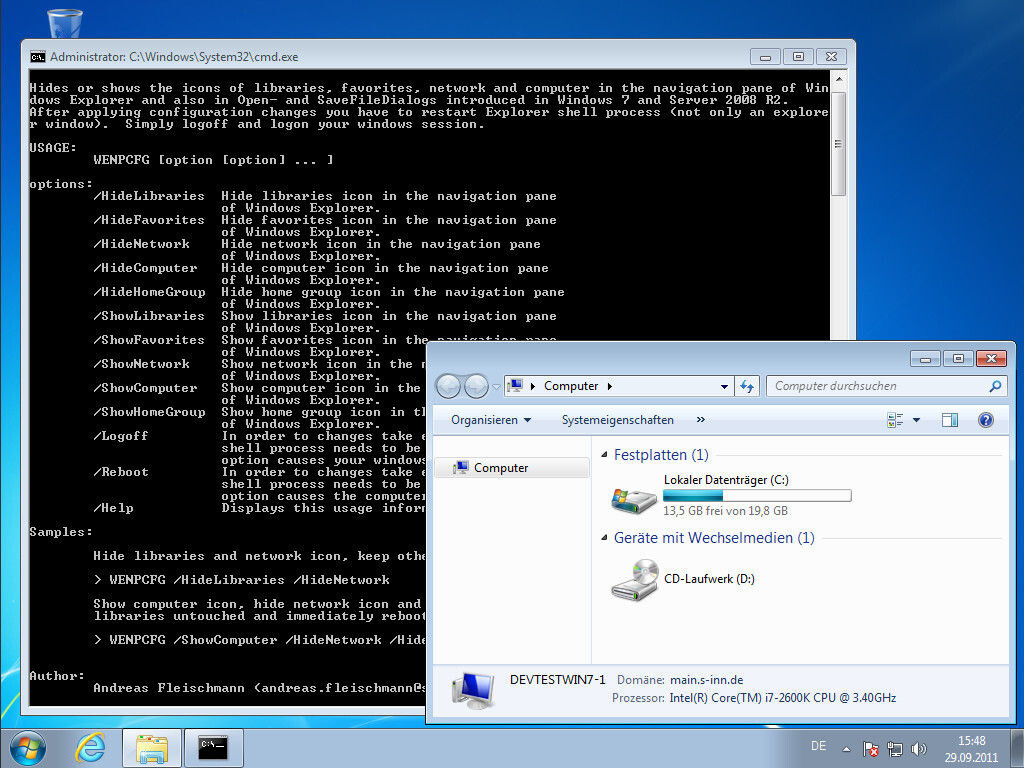Click the magnifier search icon in Explorer
Screen dimensions: 1024x768
point(995,386)
